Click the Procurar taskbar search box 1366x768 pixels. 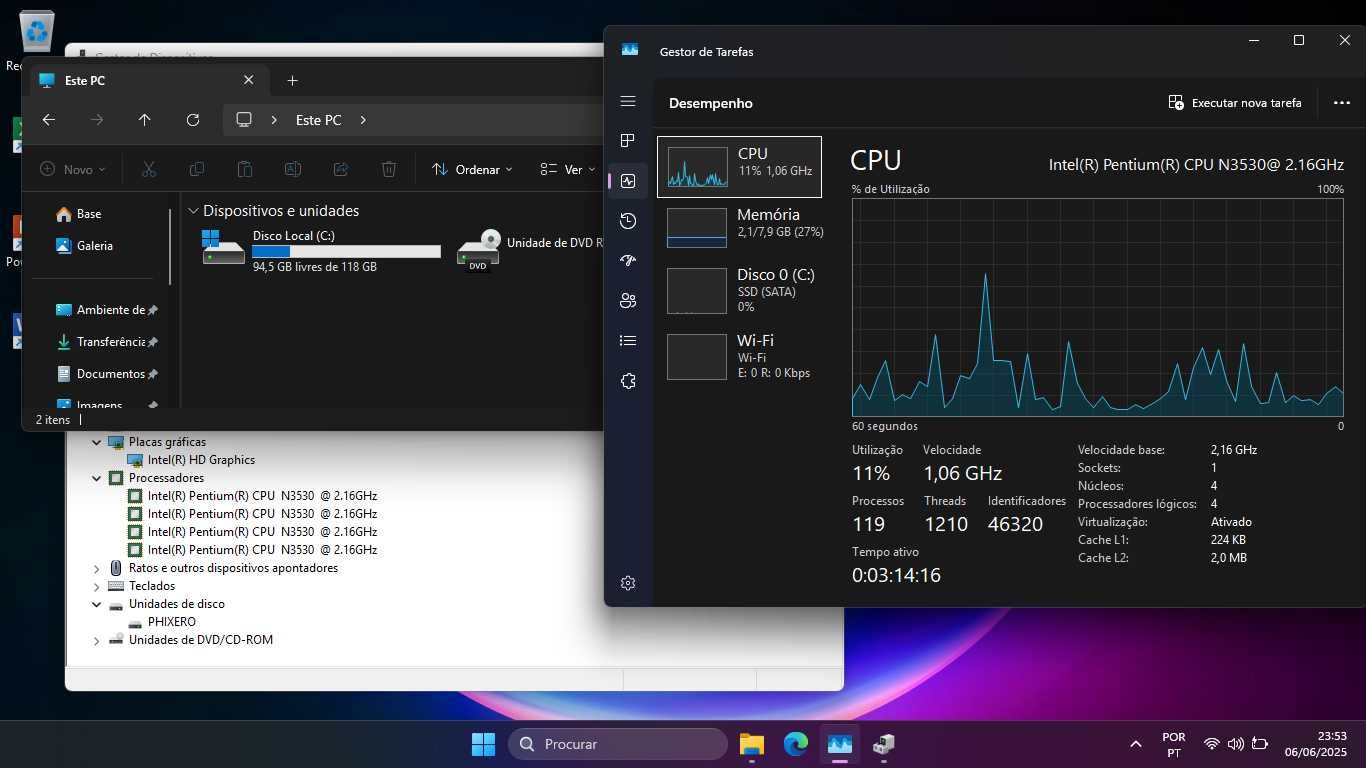click(x=618, y=744)
